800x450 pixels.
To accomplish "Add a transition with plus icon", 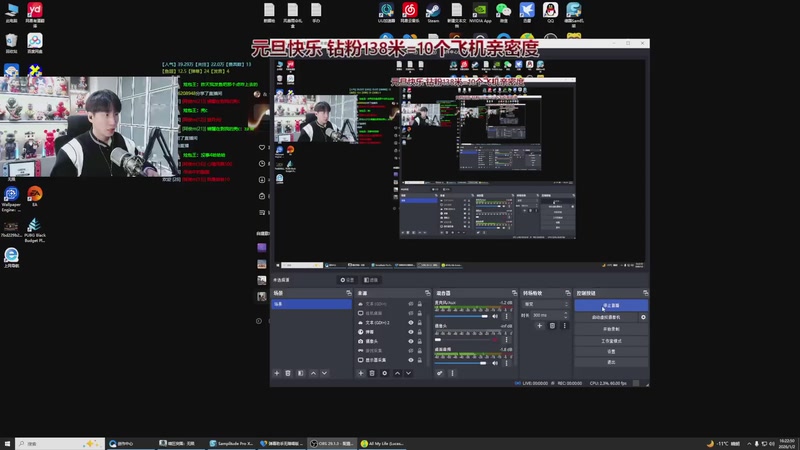I will (x=539, y=326).
